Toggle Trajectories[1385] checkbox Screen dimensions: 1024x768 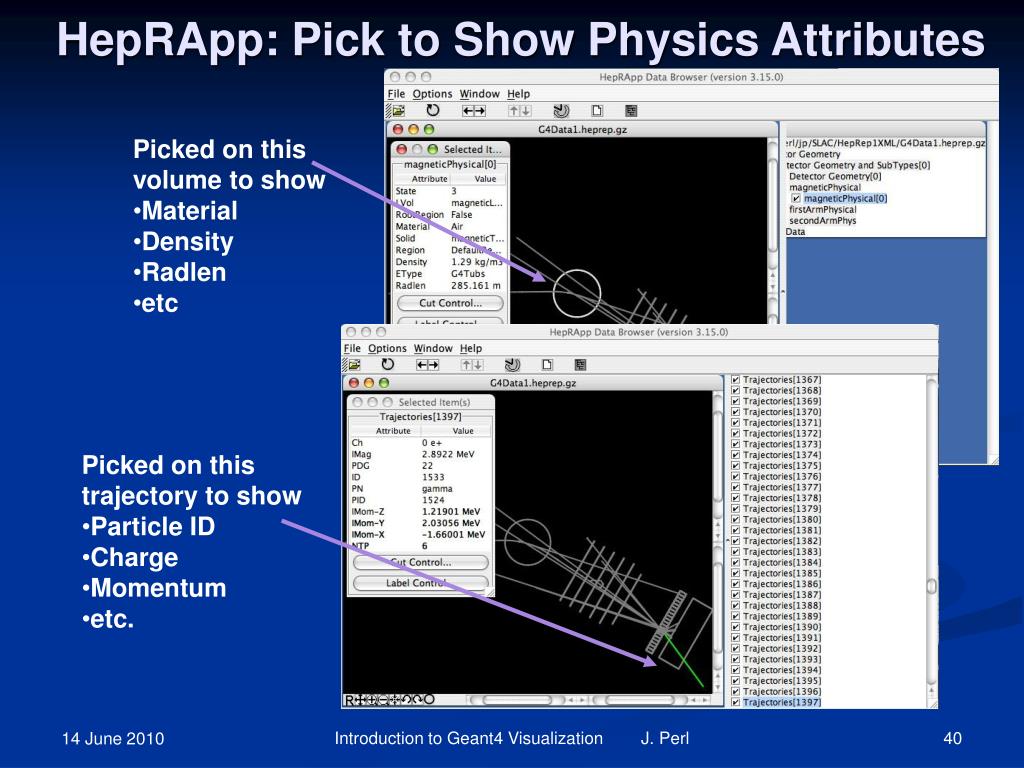coord(736,573)
